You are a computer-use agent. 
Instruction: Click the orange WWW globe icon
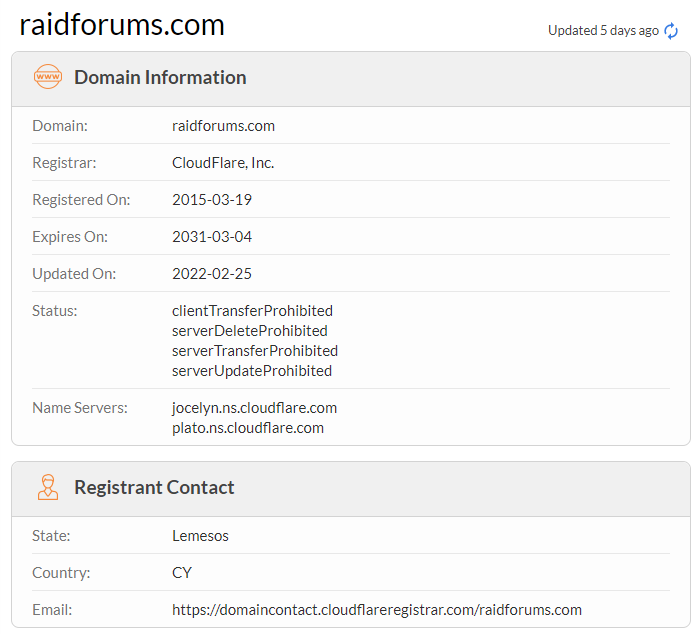[x=47, y=77]
